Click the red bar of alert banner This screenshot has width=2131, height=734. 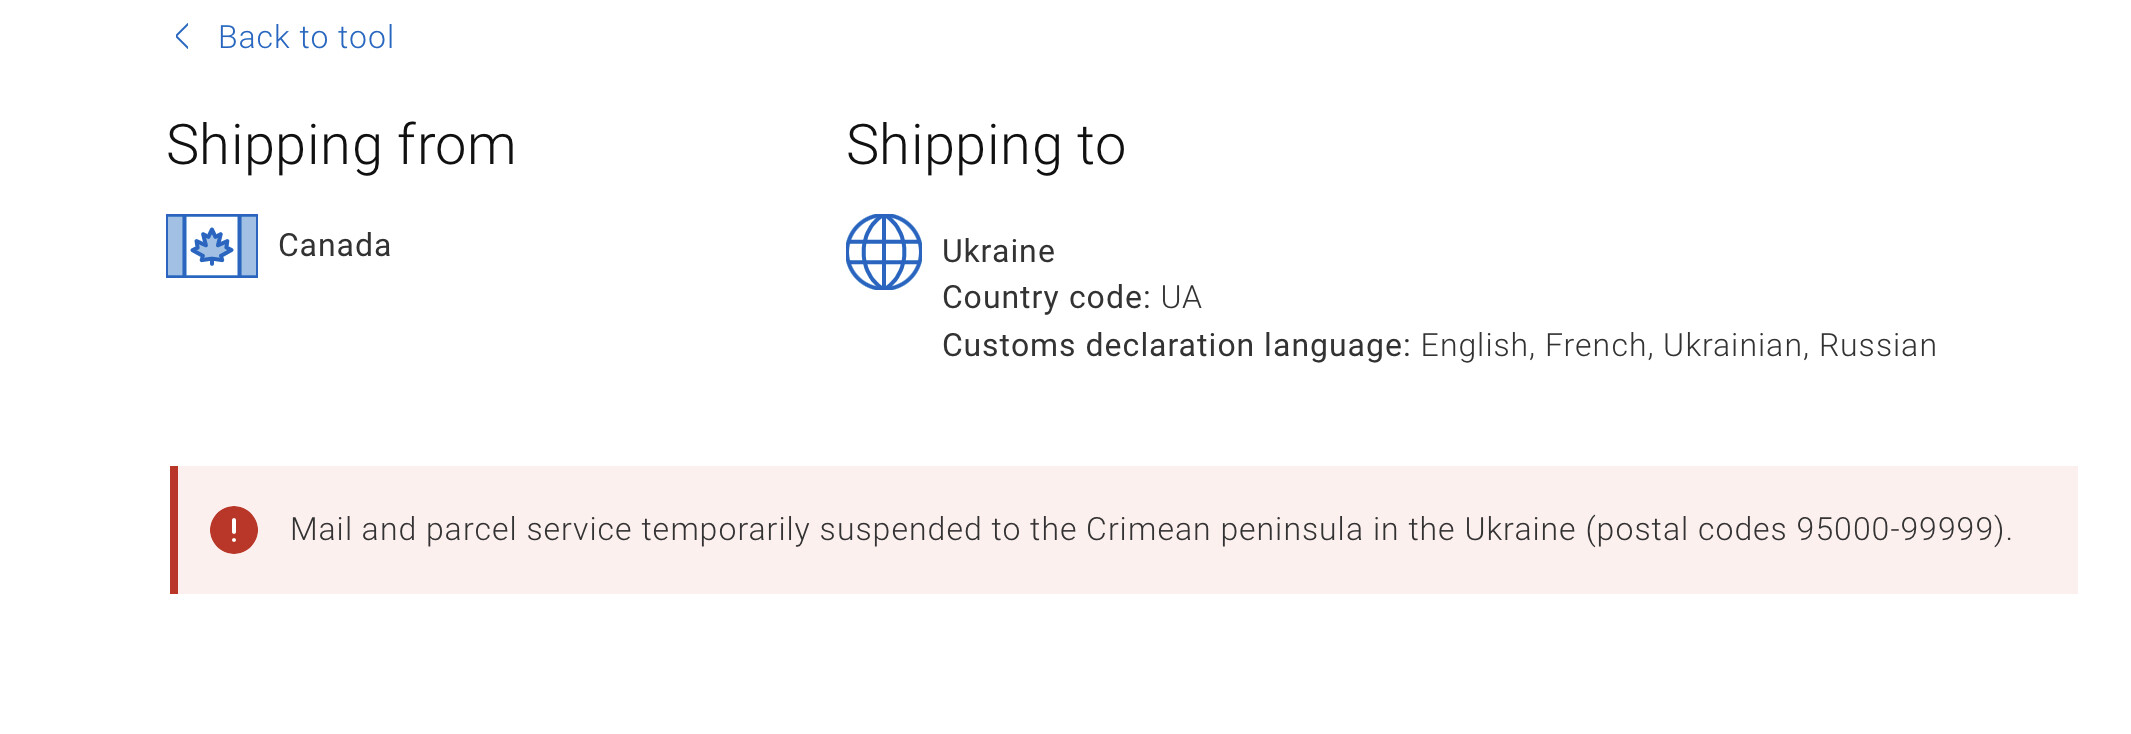(x=174, y=530)
